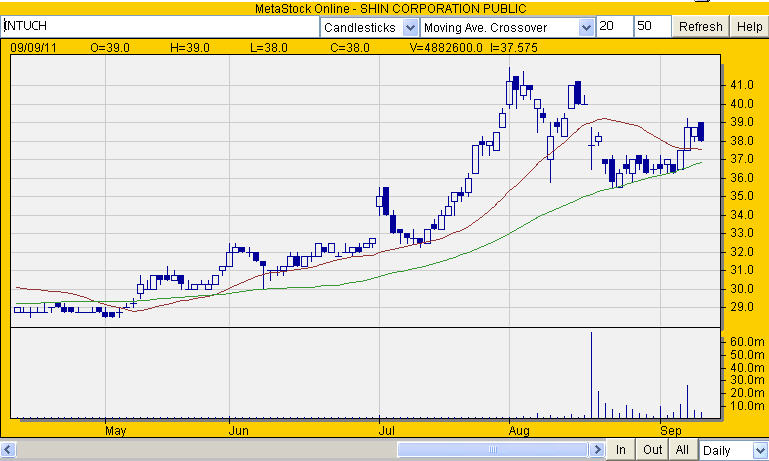Screen dimensions: 769x461
Task: Click the 35.0 price axis label
Action: [x=742, y=196]
